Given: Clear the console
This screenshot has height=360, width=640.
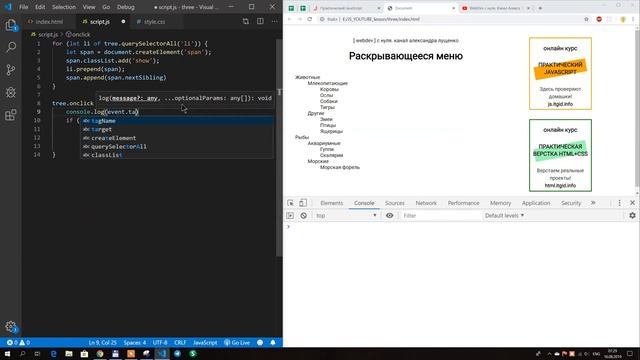Looking at the screenshot, I should point(303,216).
